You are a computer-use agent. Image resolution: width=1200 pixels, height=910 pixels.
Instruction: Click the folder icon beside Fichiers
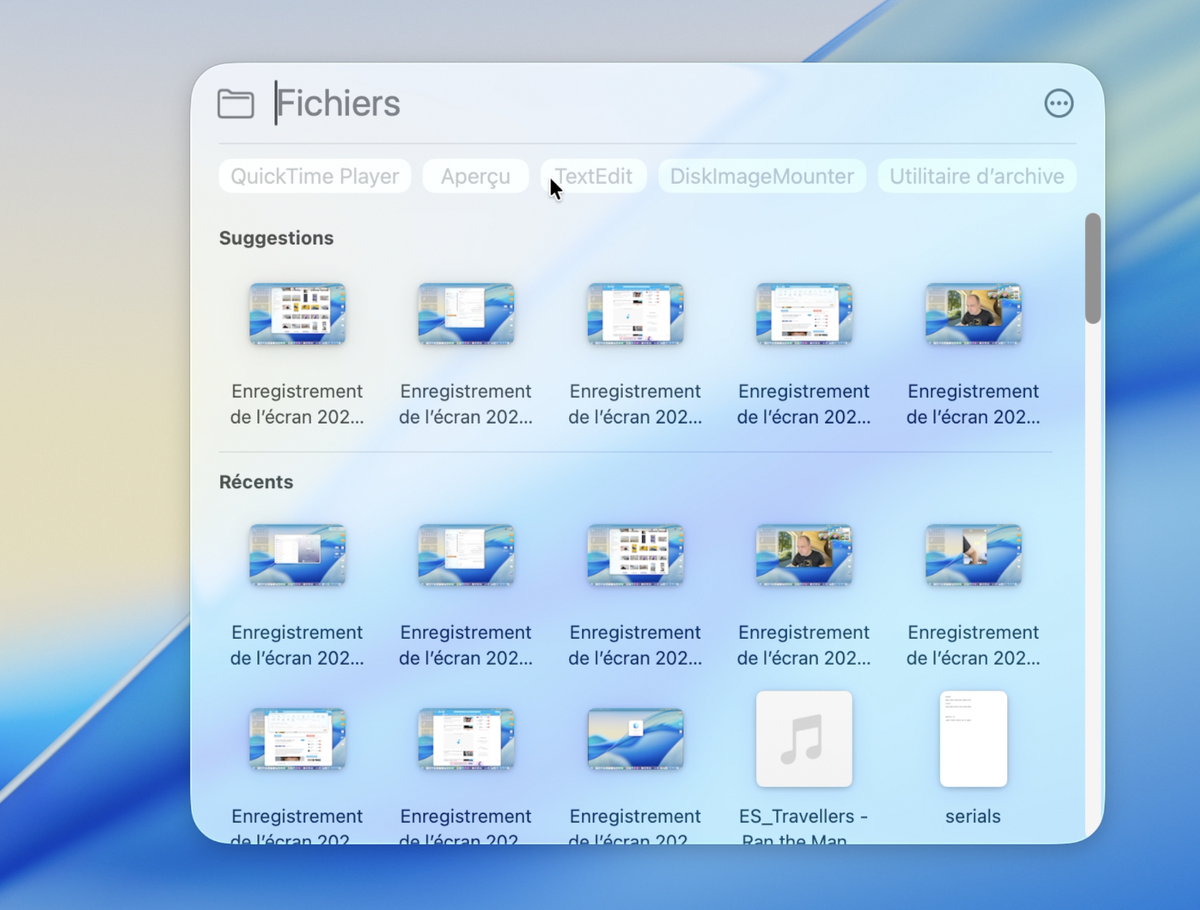[236, 103]
